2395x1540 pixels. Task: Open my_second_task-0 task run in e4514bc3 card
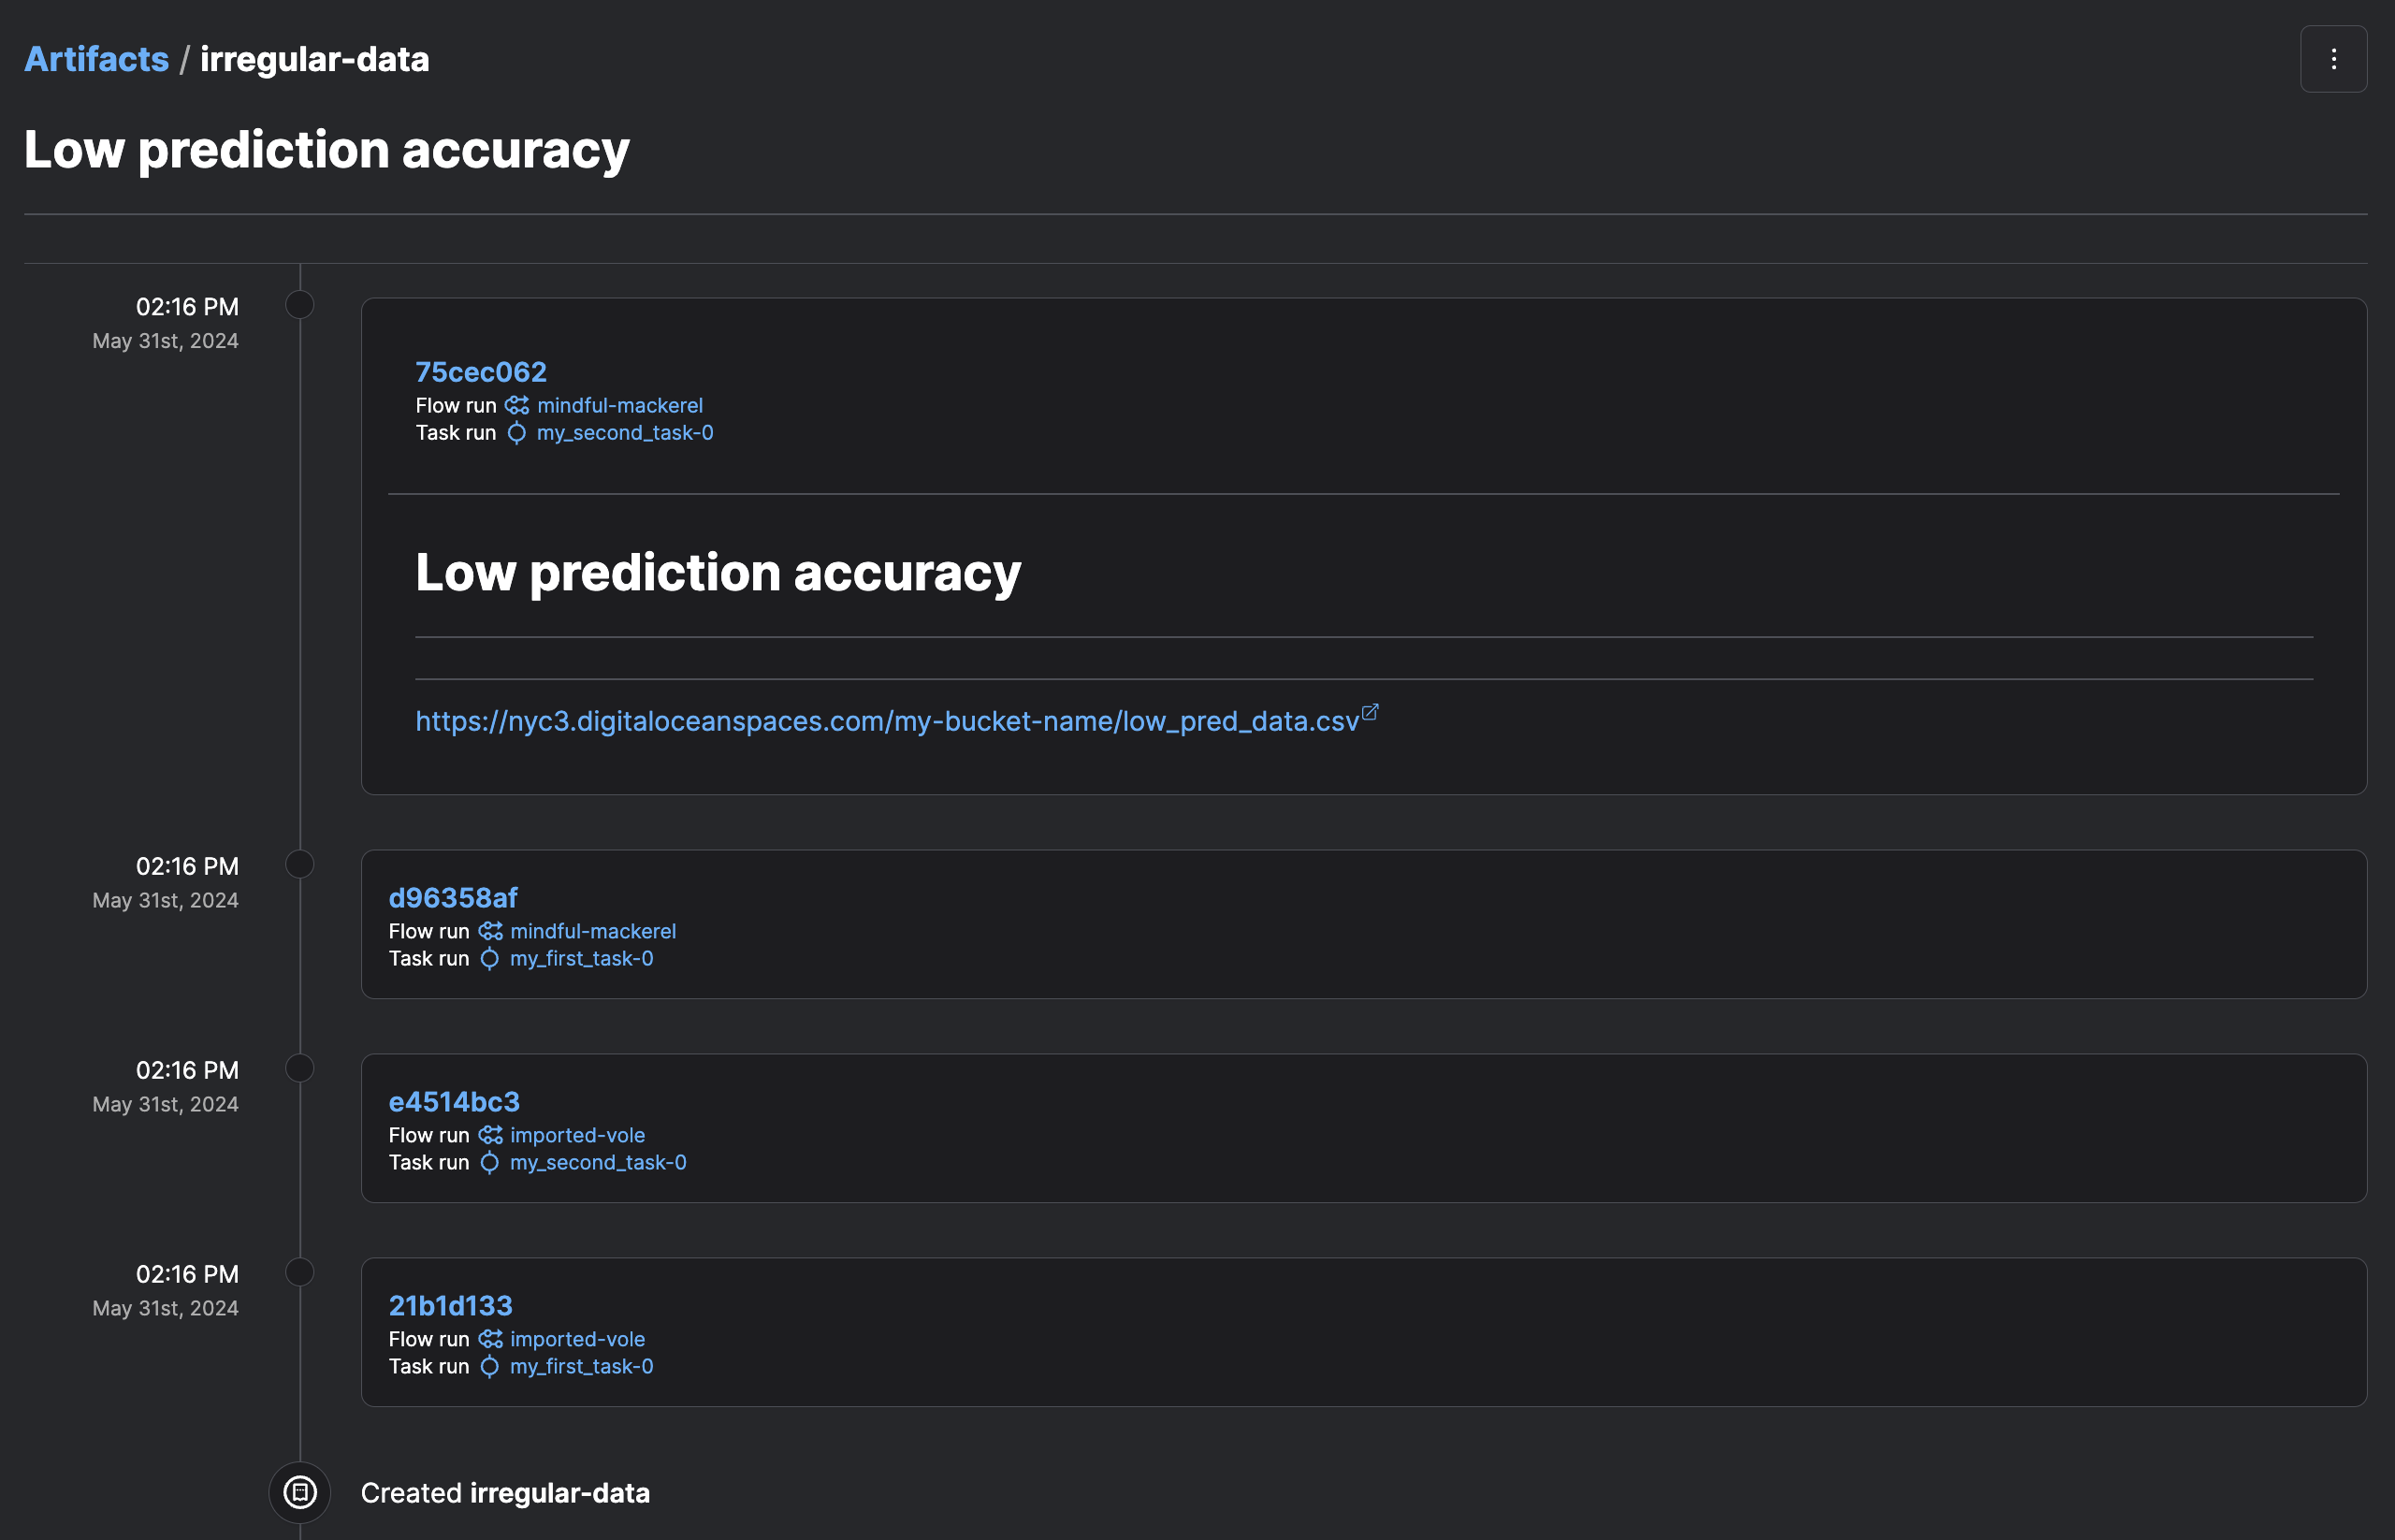pyautogui.click(x=598, y=1163)
